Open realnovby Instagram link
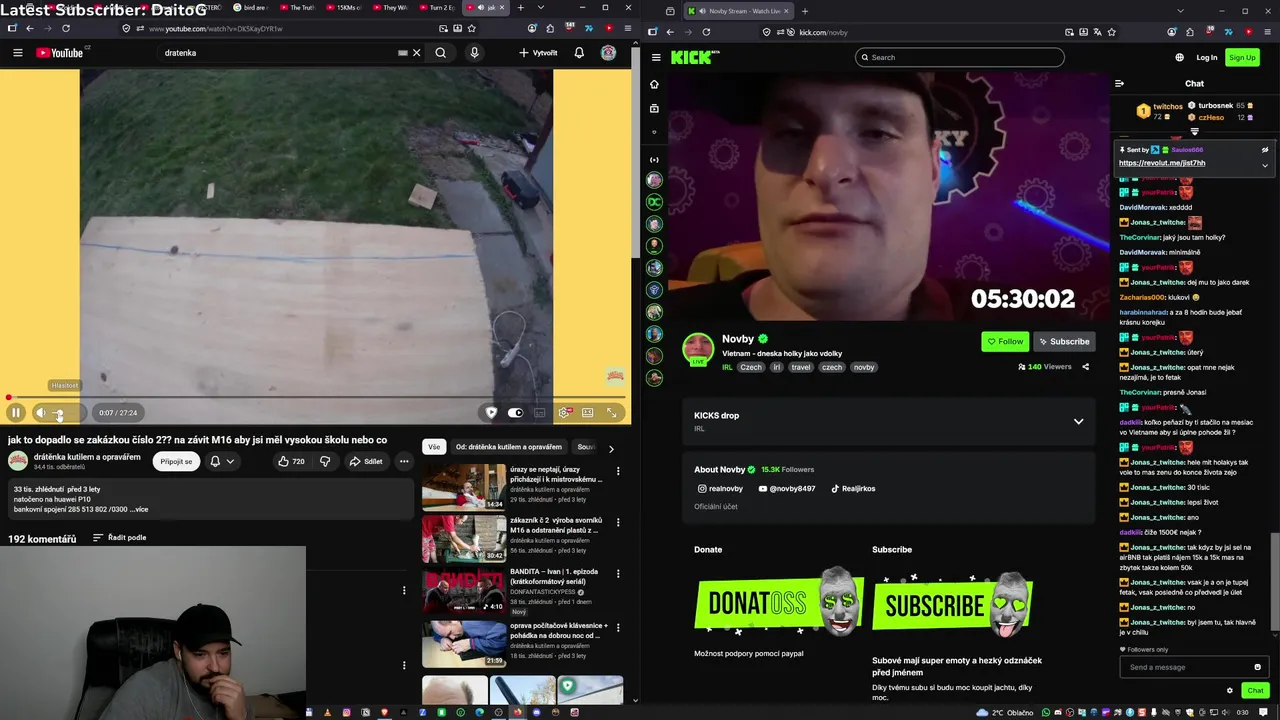Image resolution: width=1280 pixels, height=720 pixels. coord(720,489)
